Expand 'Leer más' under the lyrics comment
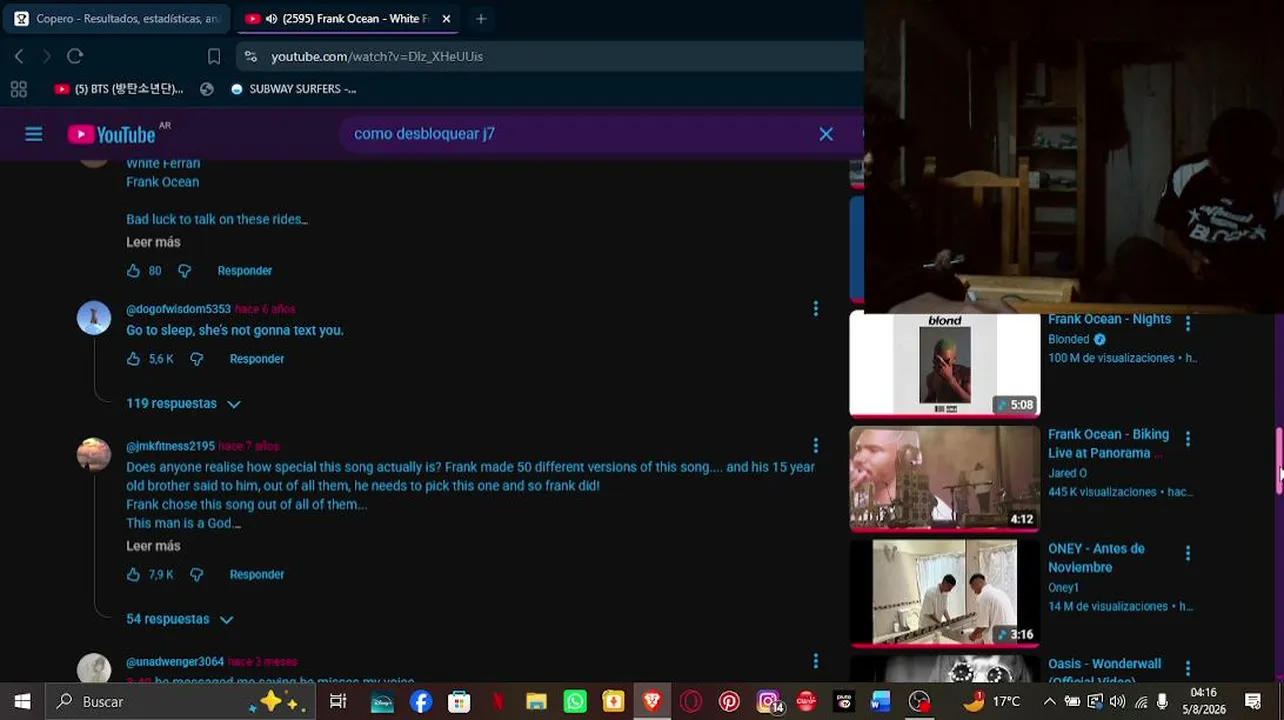The width and height of the screenshot is (1284, 720). pyautogui.click(x=153, y=242)
